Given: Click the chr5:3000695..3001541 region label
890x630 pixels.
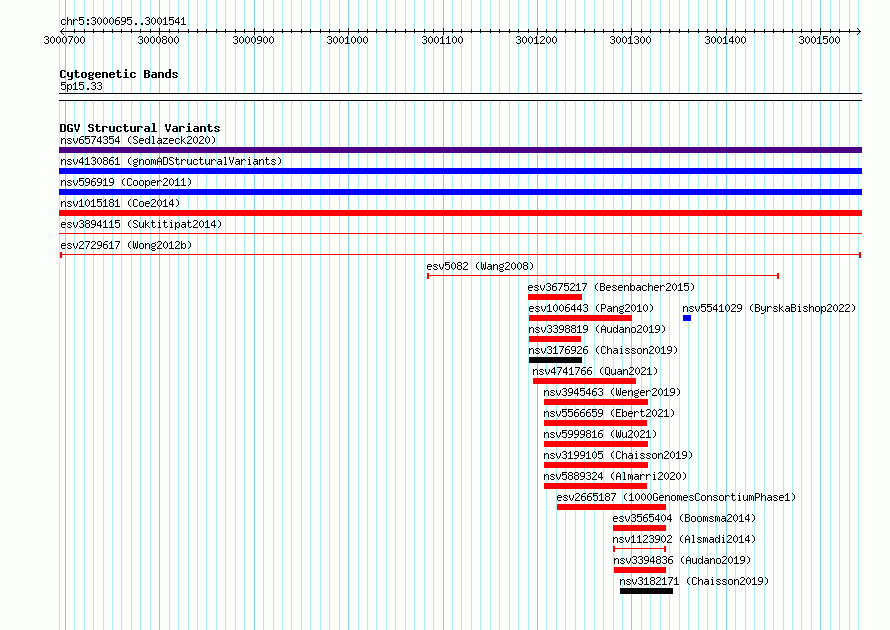Looking at the screenshot, I should [x=123, y=21].
